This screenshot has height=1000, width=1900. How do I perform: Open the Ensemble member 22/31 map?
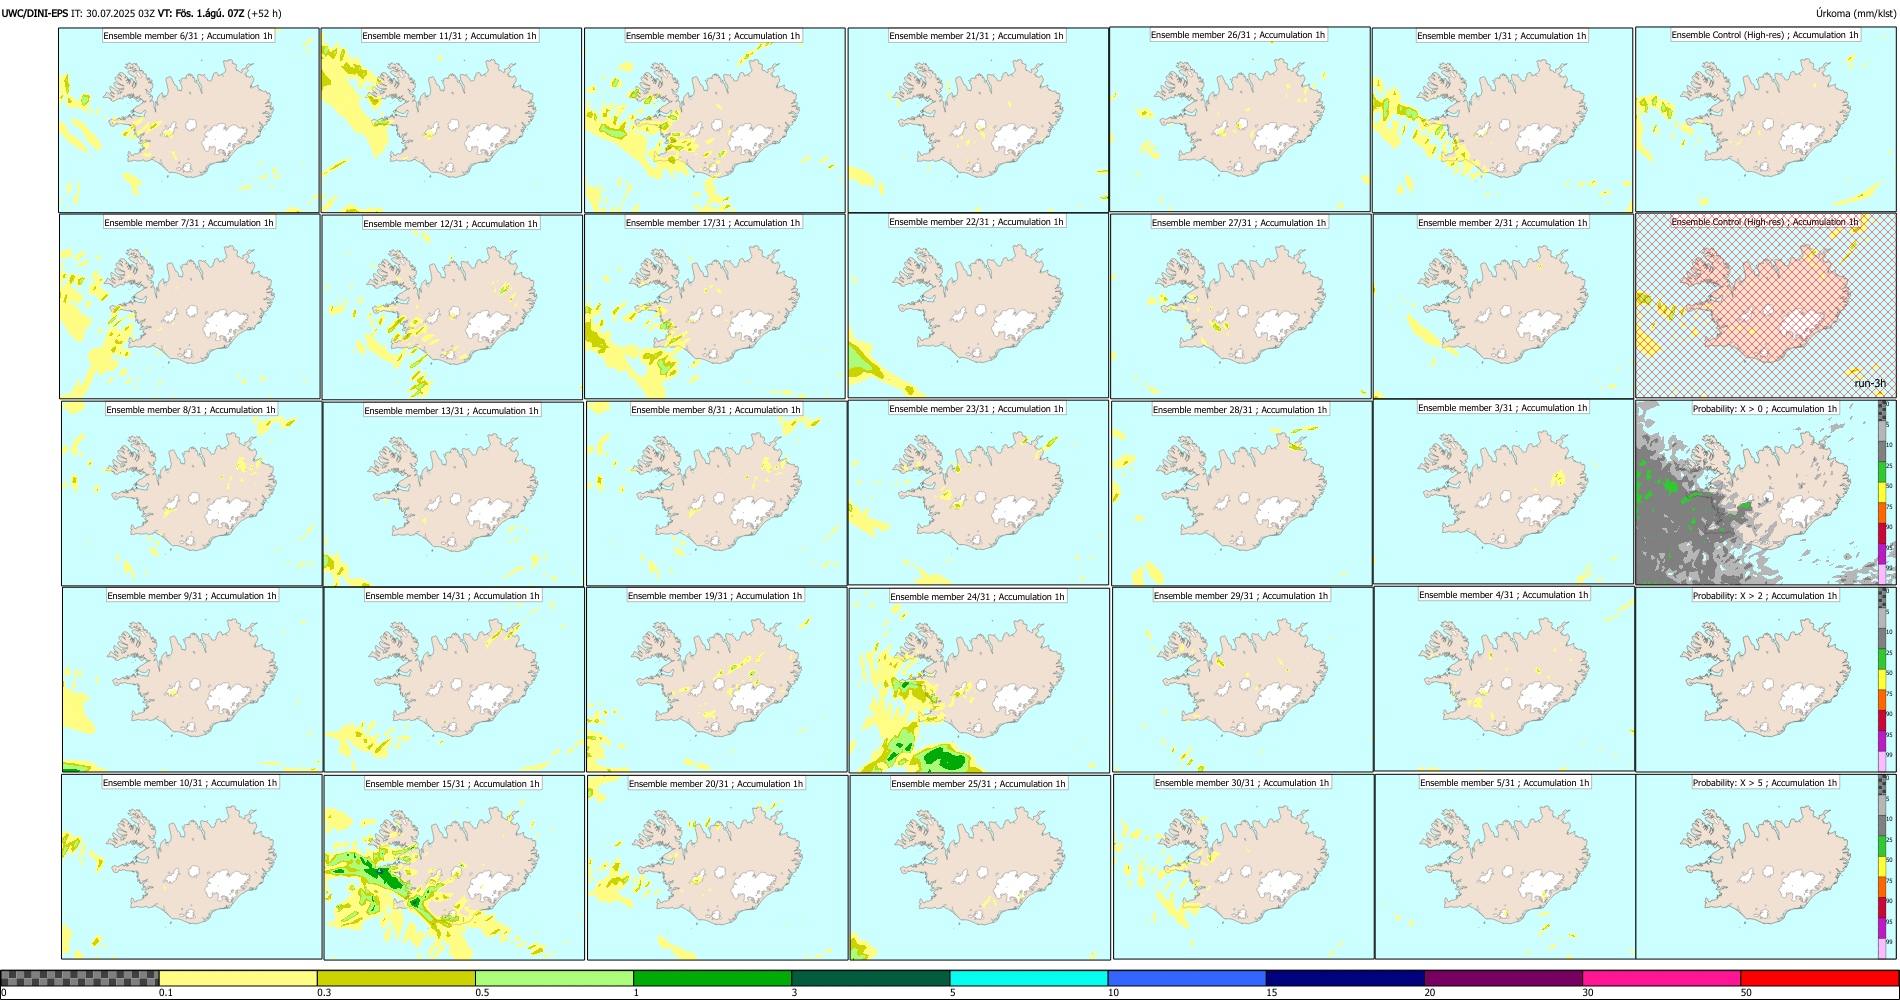point(978,306)
